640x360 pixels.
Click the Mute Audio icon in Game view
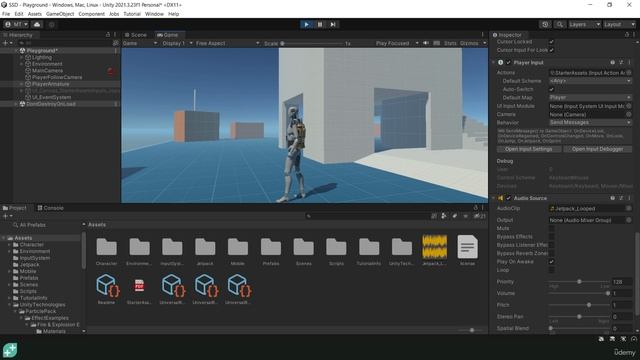[426, 43]
